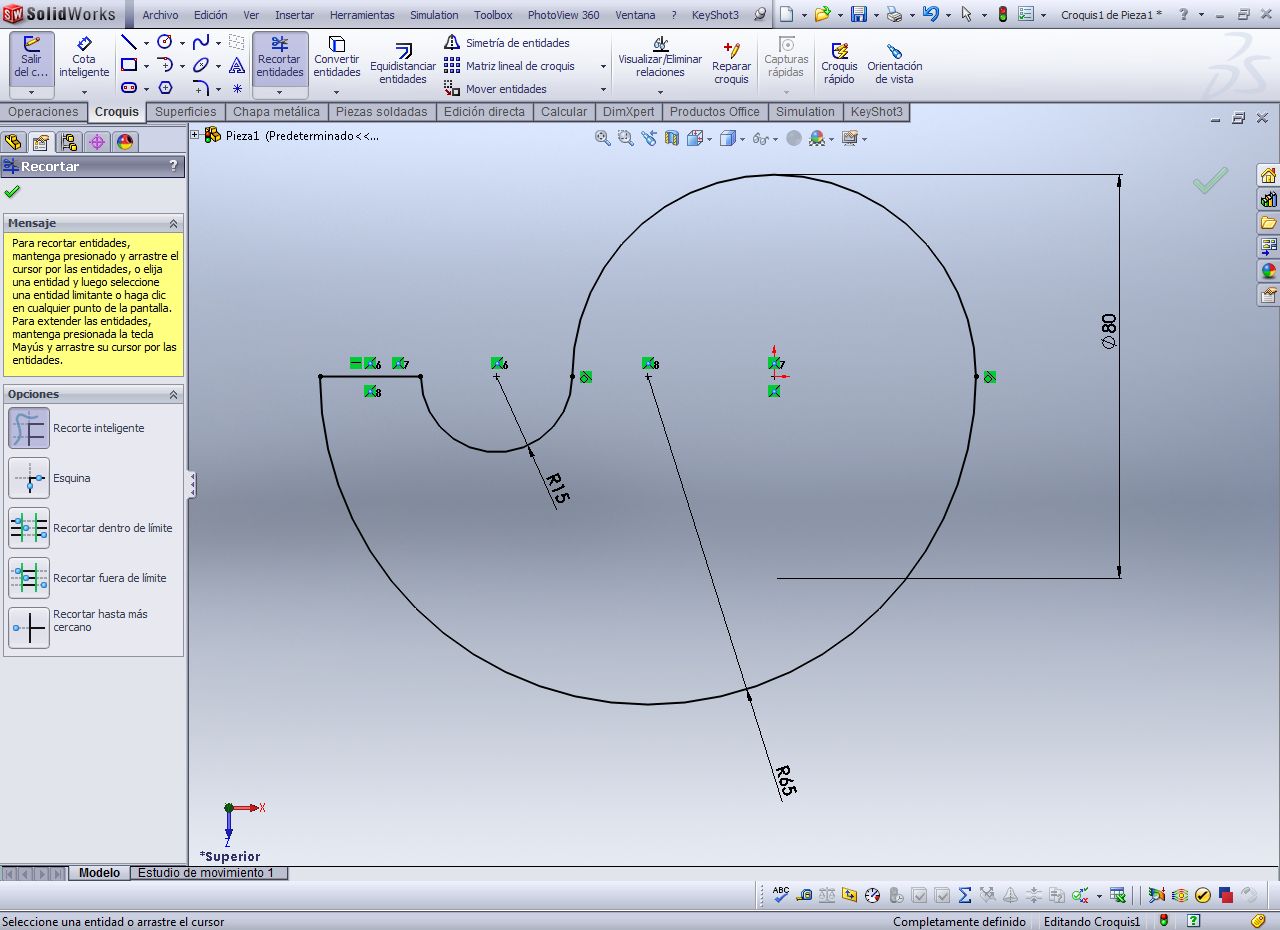Open Matriz lineal de croquis dropdown
The height and width of the screenshot is (930, 1280).
(x=603, y=66)
